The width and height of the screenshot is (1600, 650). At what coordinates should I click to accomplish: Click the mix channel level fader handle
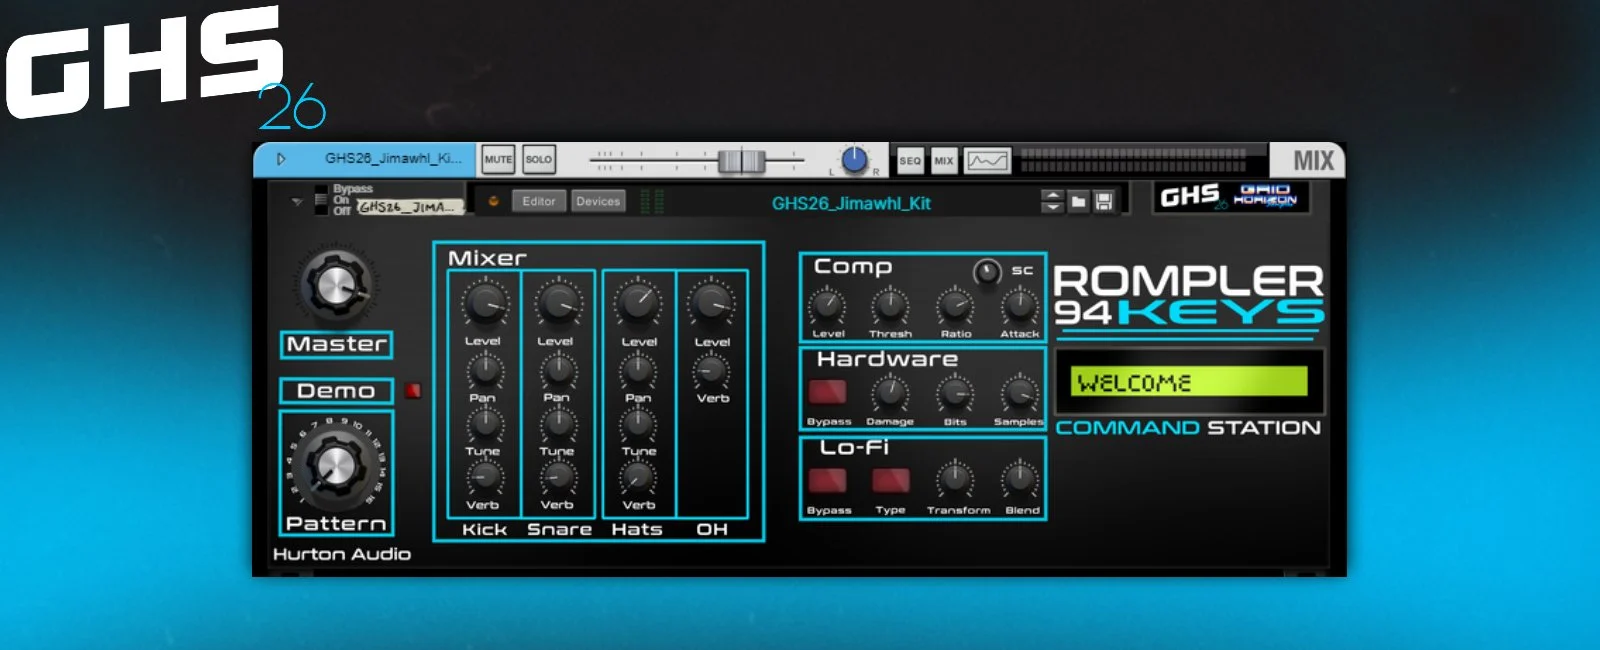tap(741, 160)
